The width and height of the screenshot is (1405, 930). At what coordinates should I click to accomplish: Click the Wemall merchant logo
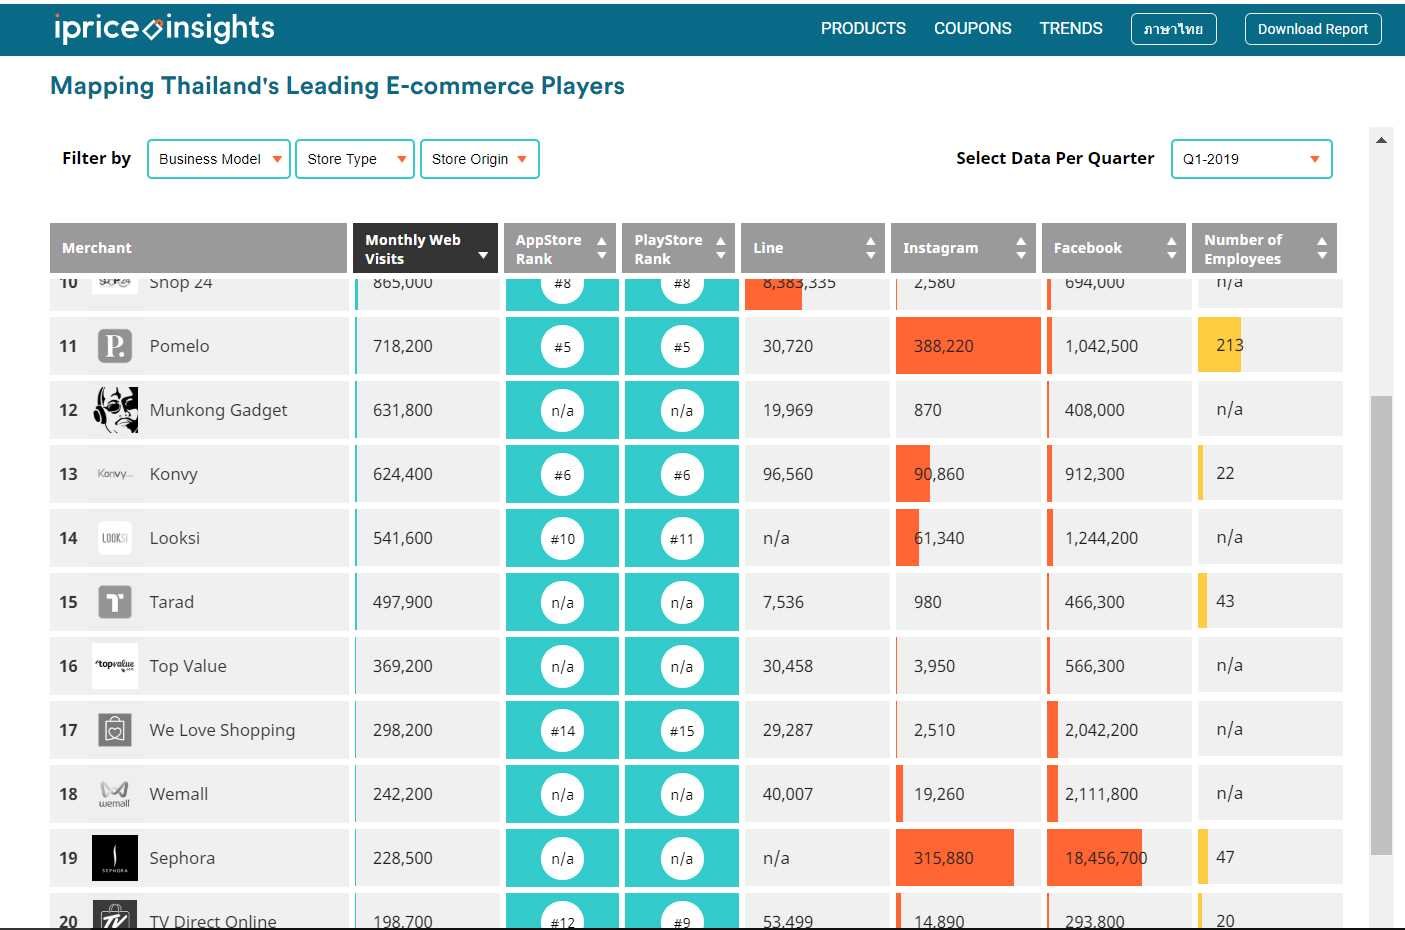pyautogui.click(x=115, y=794)
